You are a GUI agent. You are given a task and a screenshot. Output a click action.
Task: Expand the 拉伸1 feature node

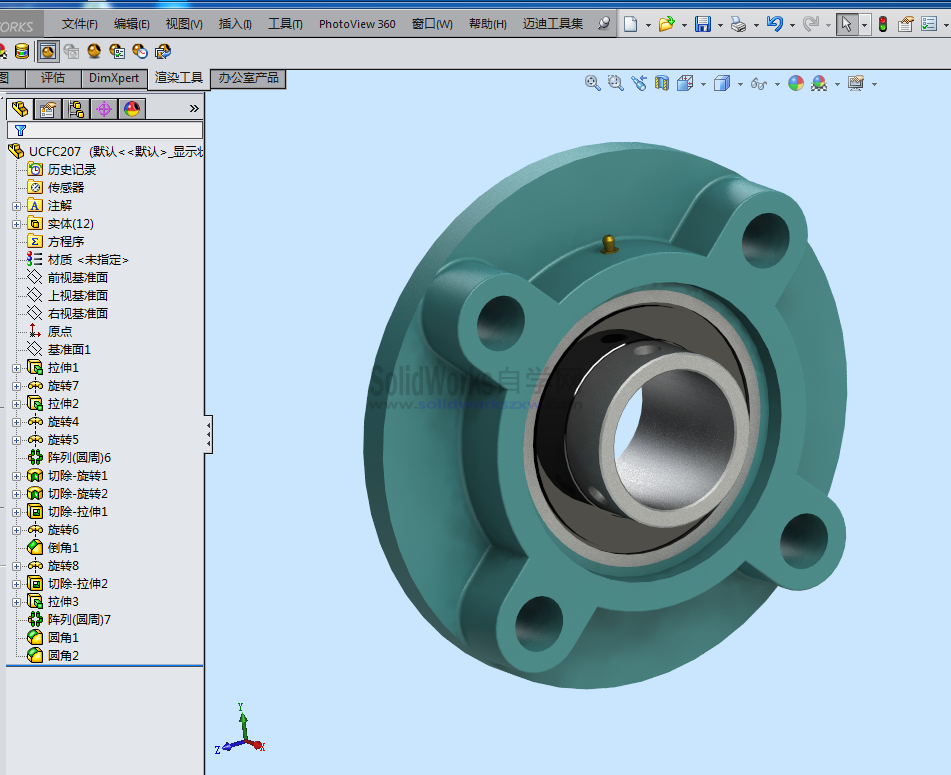16,368
